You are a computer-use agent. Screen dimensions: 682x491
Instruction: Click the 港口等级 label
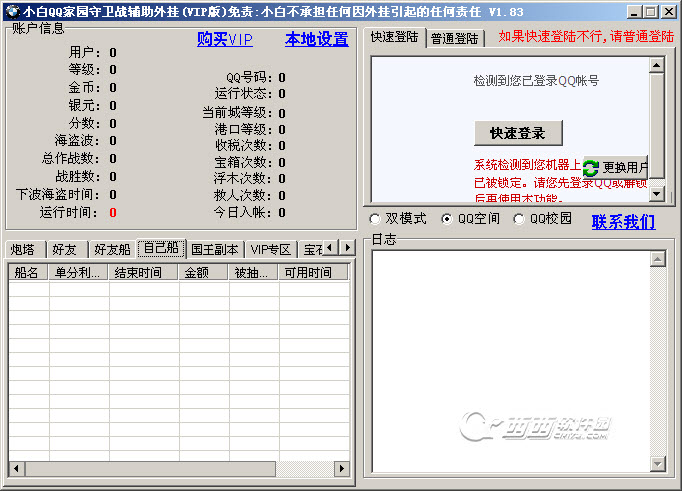tap(244, 129)
